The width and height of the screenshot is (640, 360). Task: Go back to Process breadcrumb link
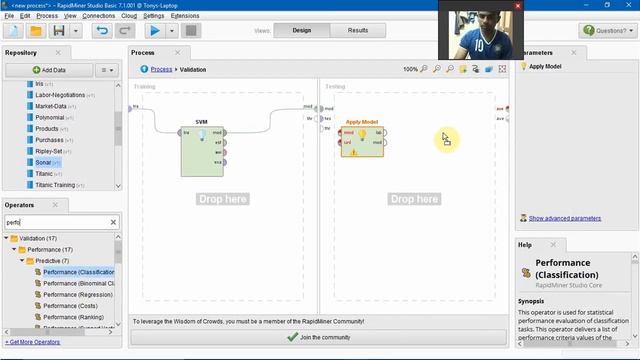161,69
